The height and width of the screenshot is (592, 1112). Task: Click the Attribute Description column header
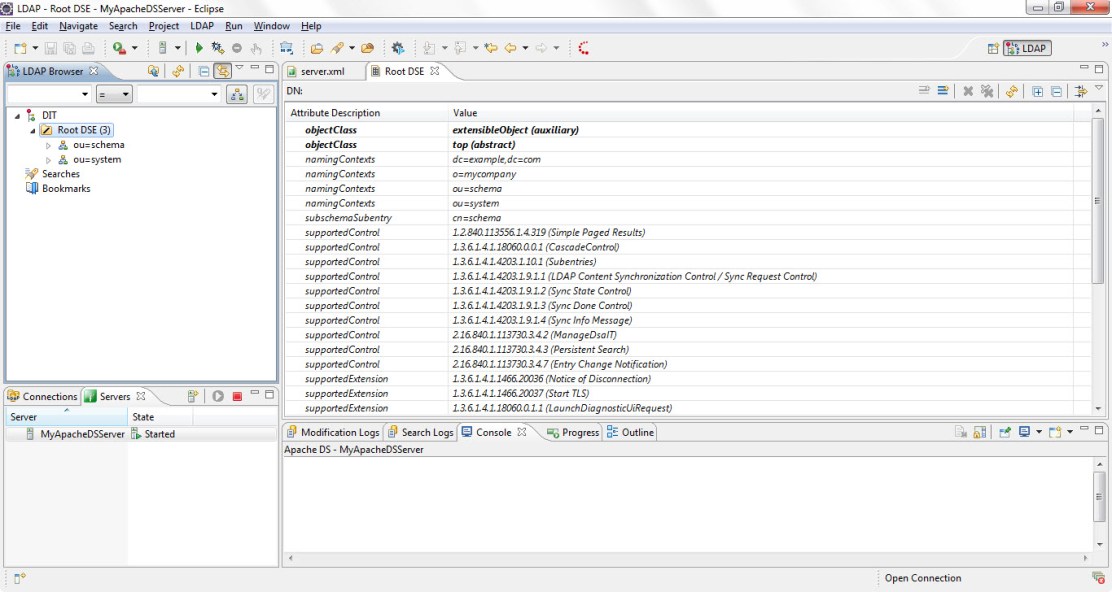tap(335, 113)
